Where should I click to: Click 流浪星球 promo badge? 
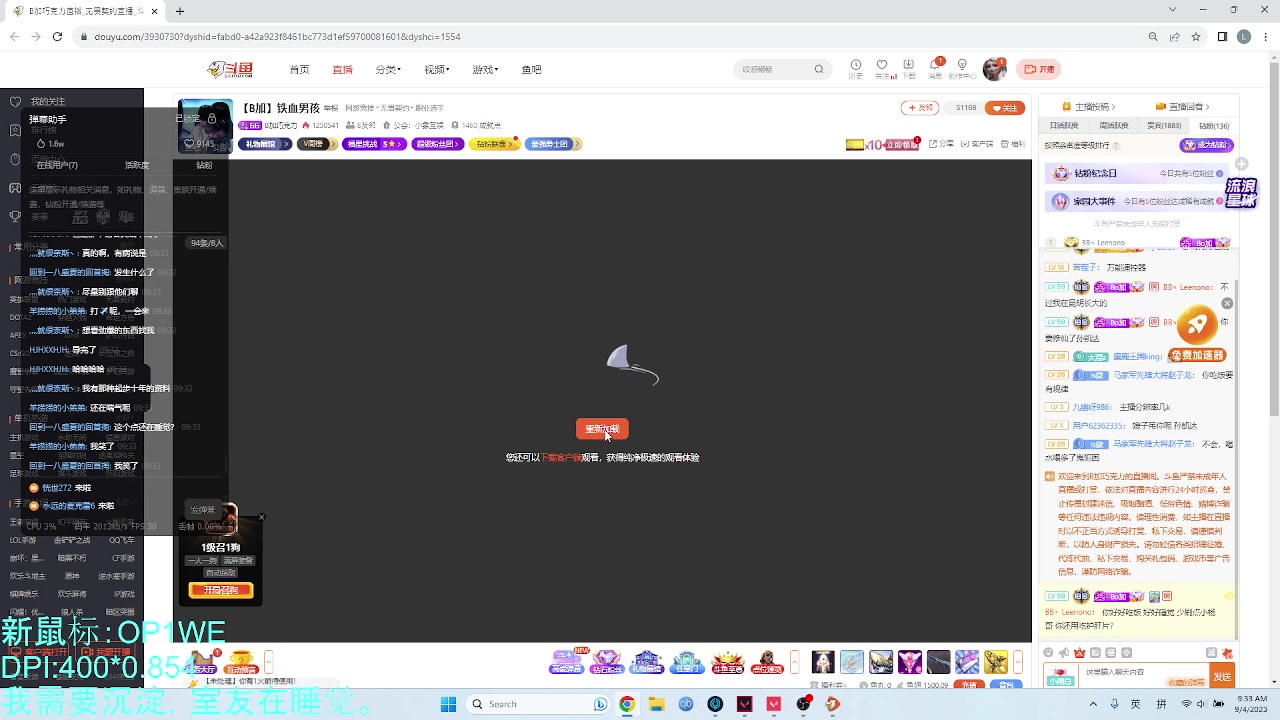point(1241,192)
